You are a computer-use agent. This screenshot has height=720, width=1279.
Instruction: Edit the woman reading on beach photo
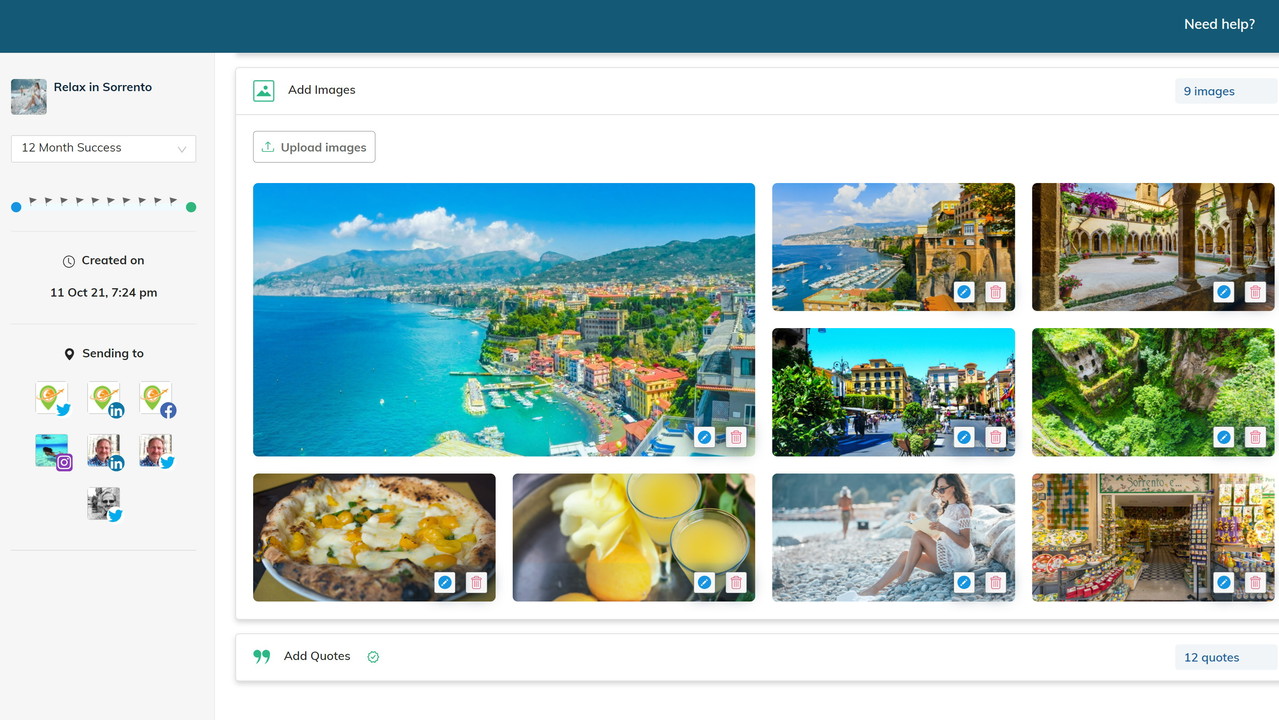coord(964,582)
